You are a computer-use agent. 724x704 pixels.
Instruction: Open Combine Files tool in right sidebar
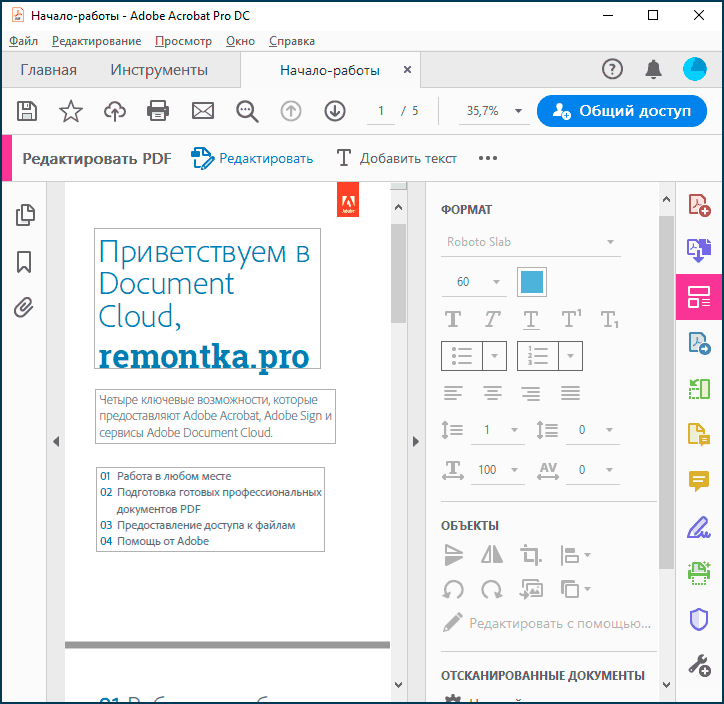pos(699,251)
